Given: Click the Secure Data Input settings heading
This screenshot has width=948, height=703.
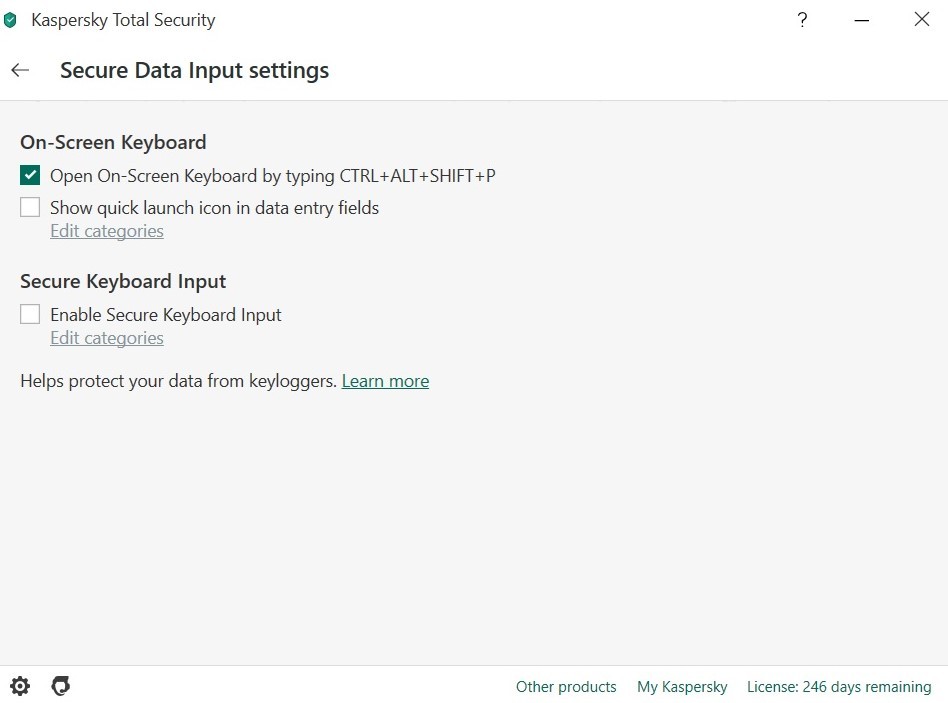Looking at the screenshot, I should click(x=194, y=71).
